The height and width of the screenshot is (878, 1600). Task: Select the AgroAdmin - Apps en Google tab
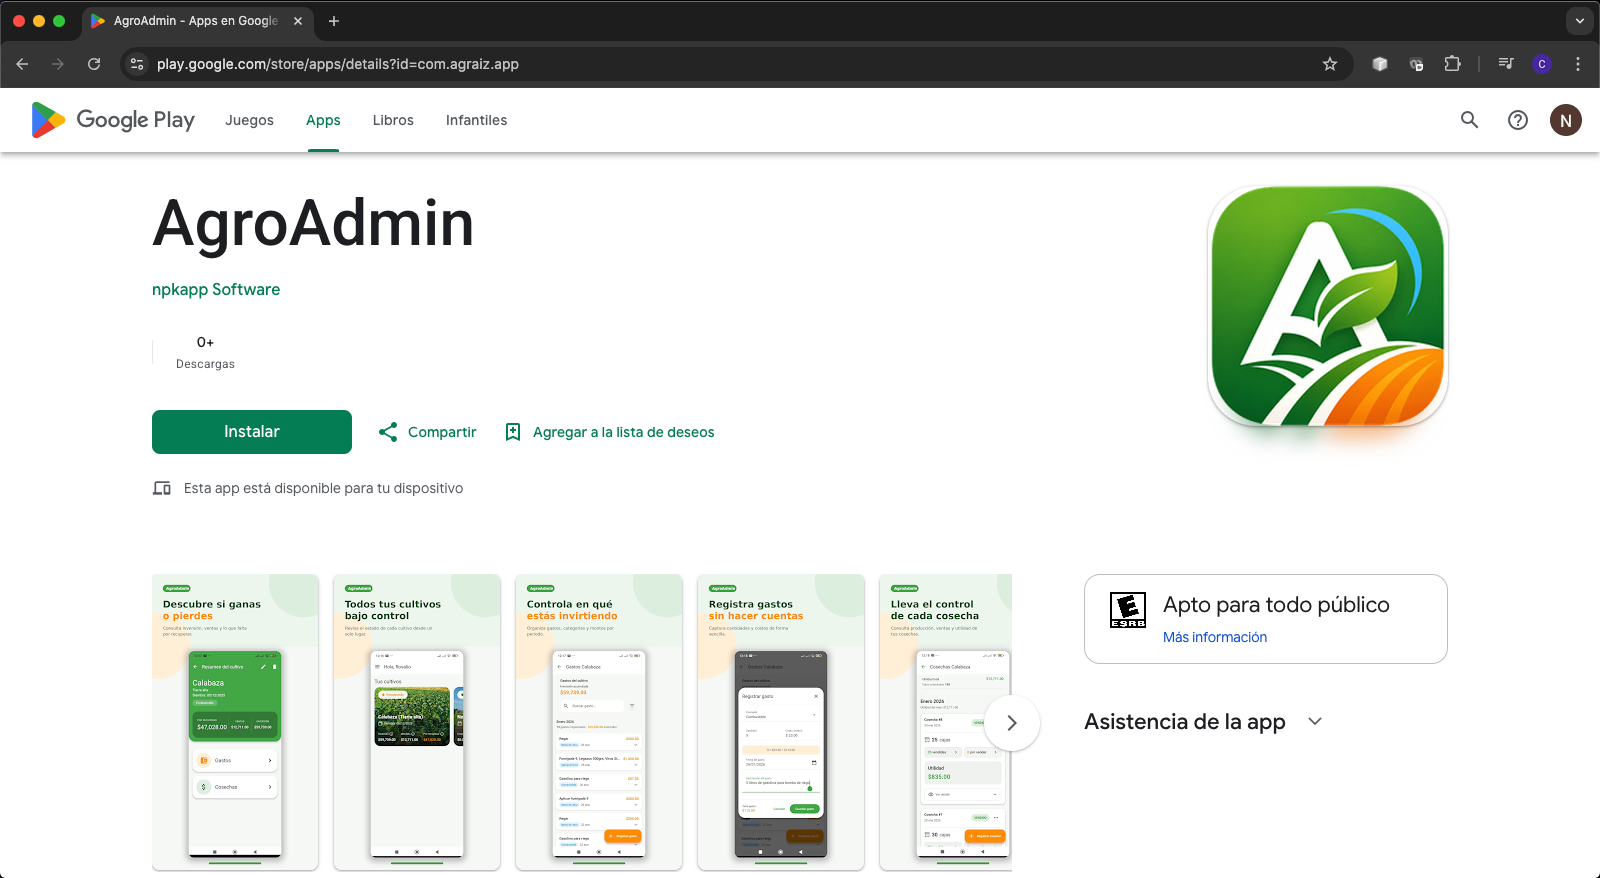point(196,21)
